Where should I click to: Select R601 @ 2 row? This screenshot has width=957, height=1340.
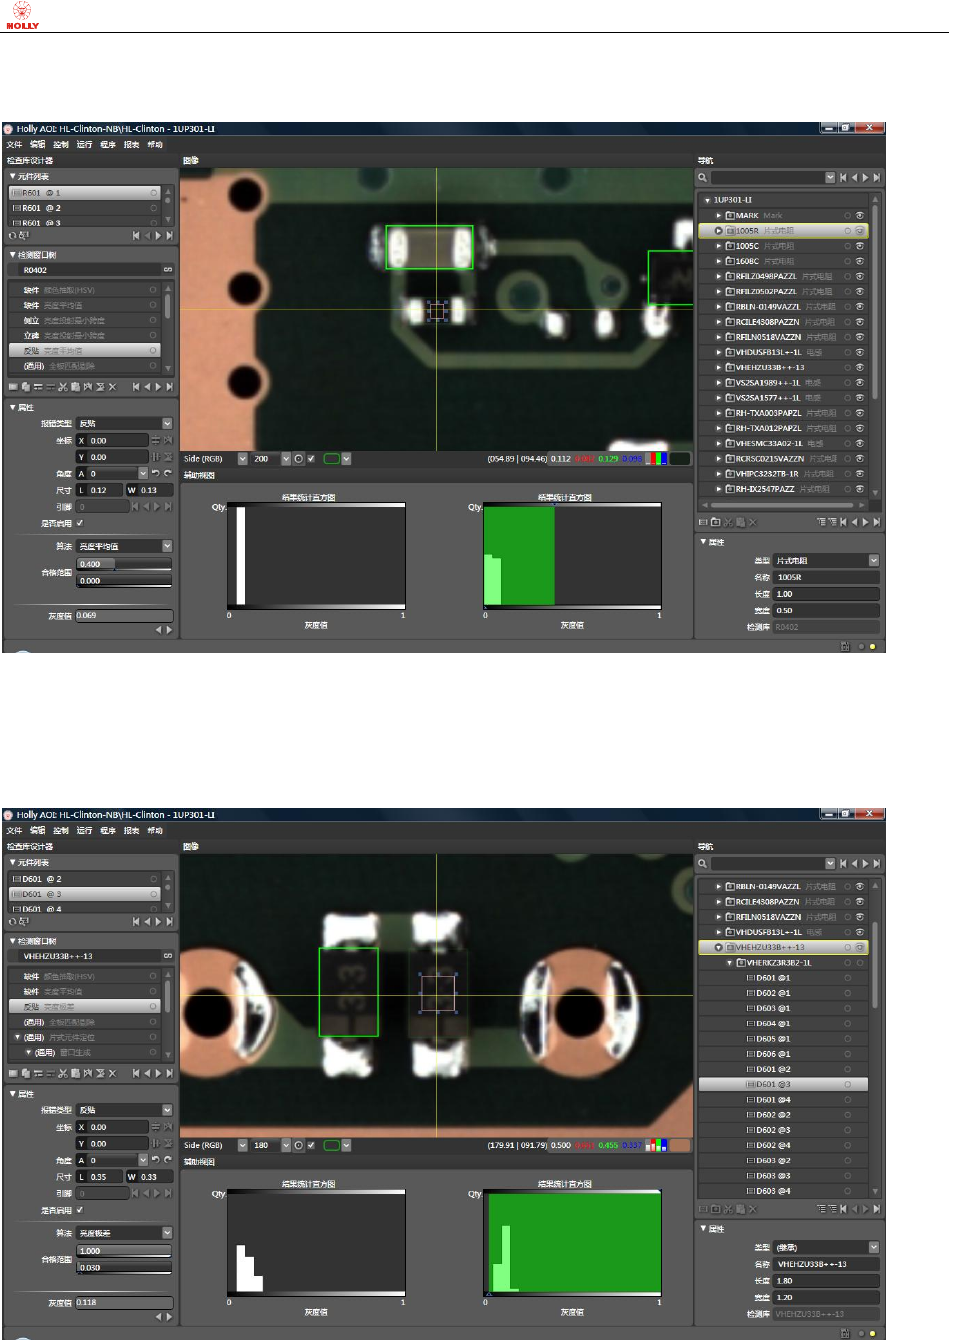tap(85, 208)
